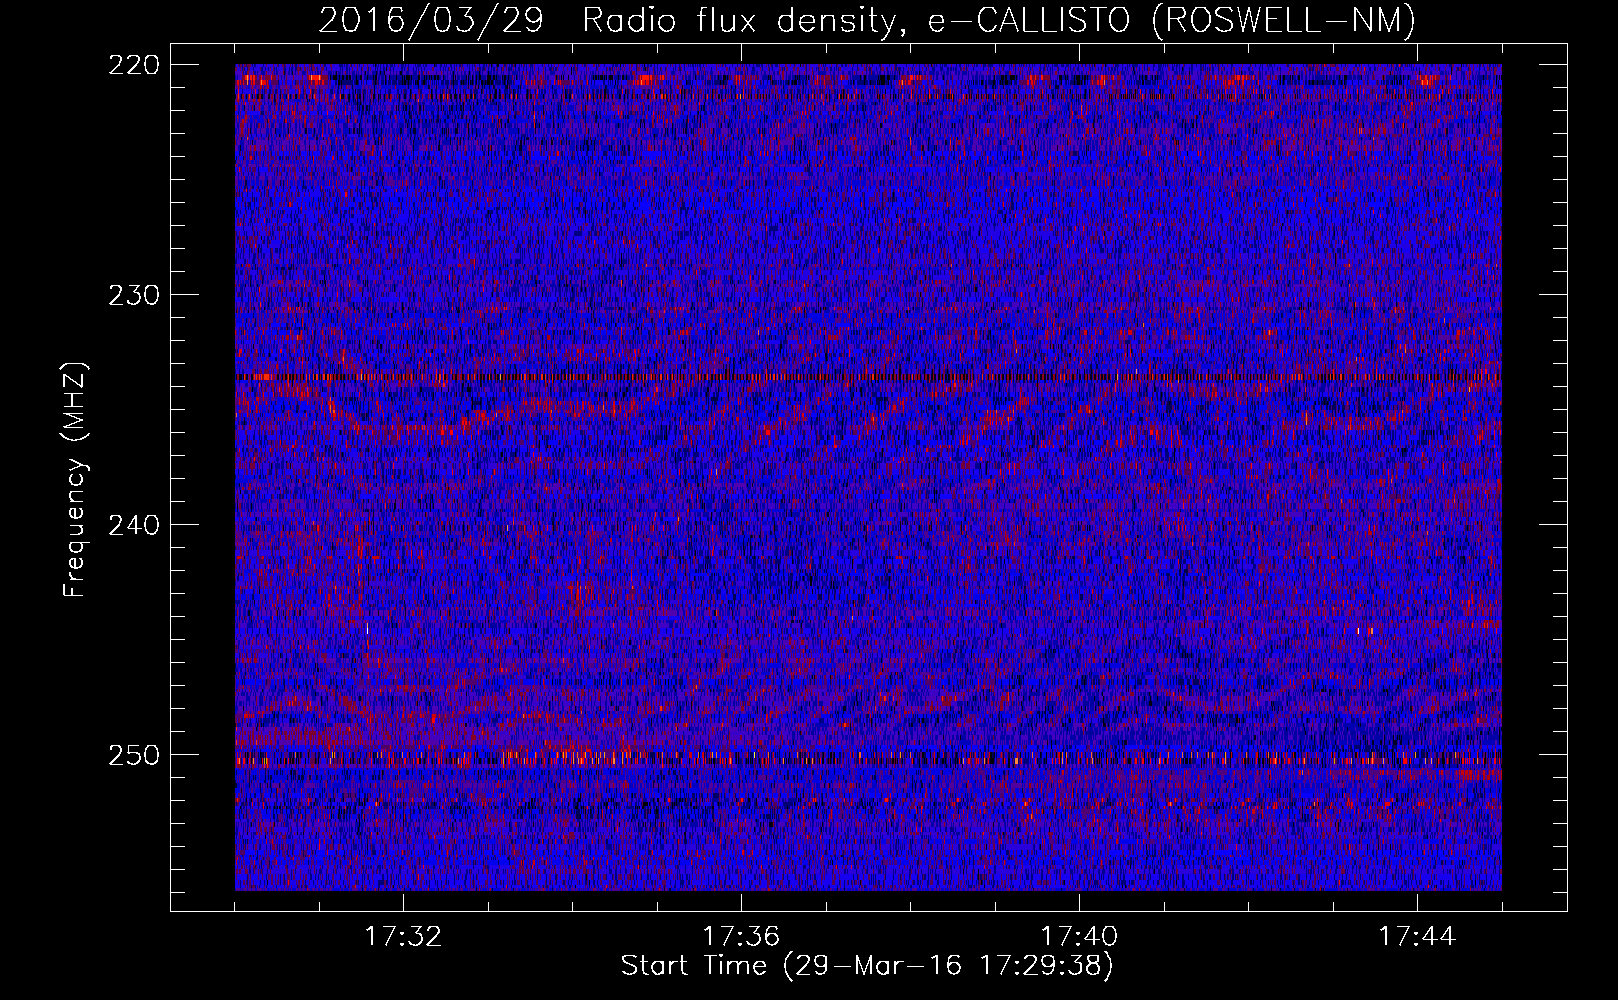Click the 17:44 time tick label
The height and width of the screenshot is (1000, 1618).
(x=1417, y=937)
